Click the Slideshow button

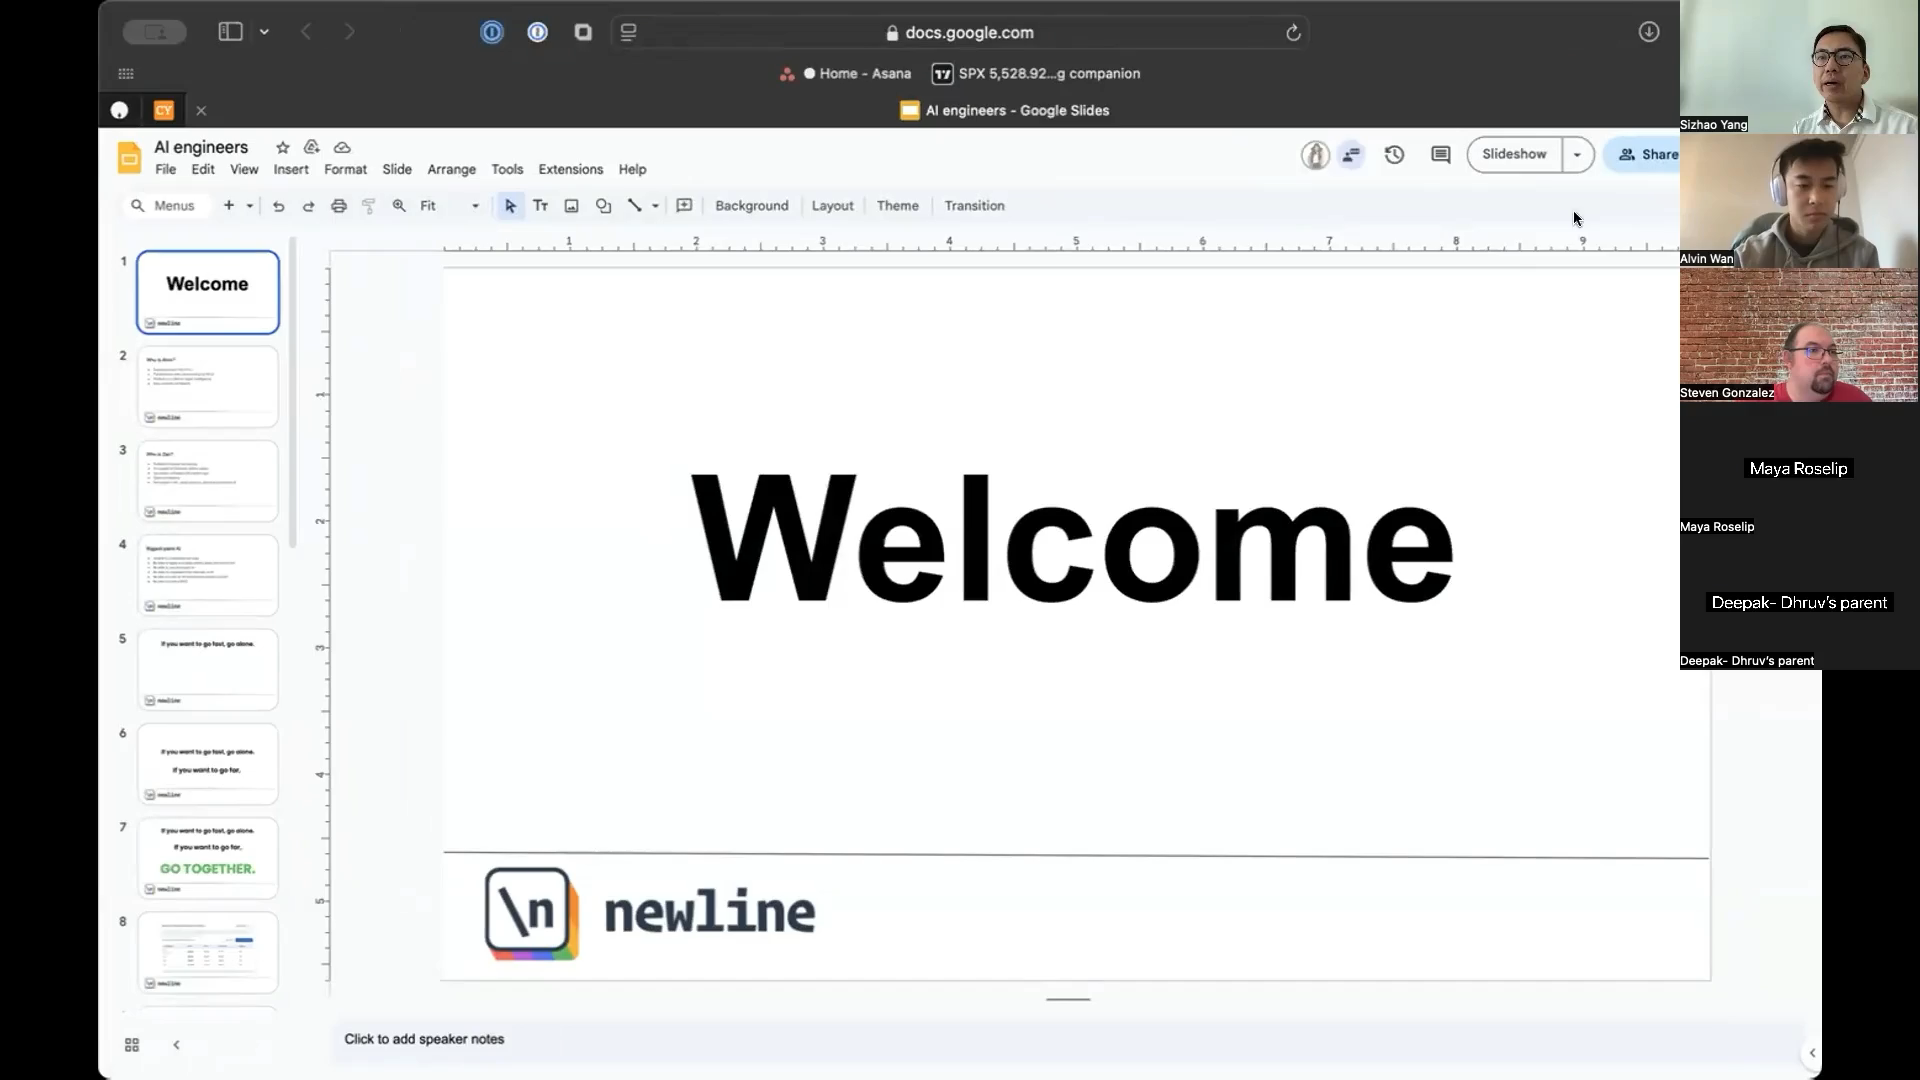click(1514, 154)
